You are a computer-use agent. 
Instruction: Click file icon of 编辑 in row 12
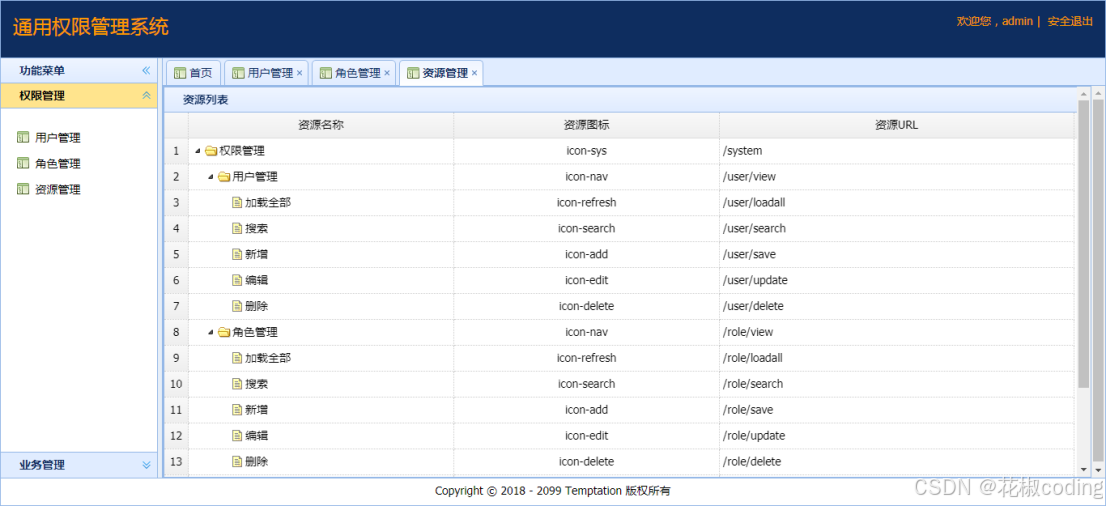(x=237, y=435)
